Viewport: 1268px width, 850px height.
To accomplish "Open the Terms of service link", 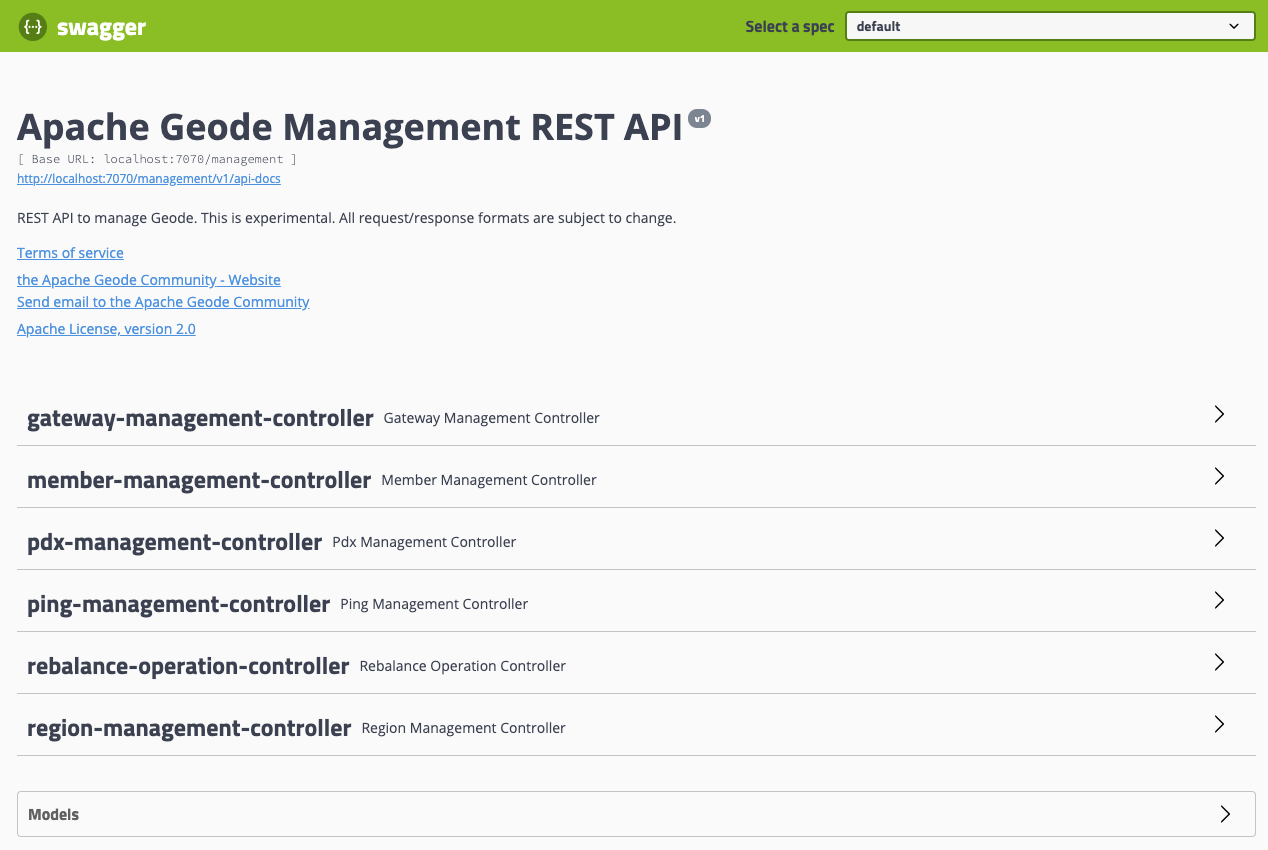I will click(x=70, y=253).
